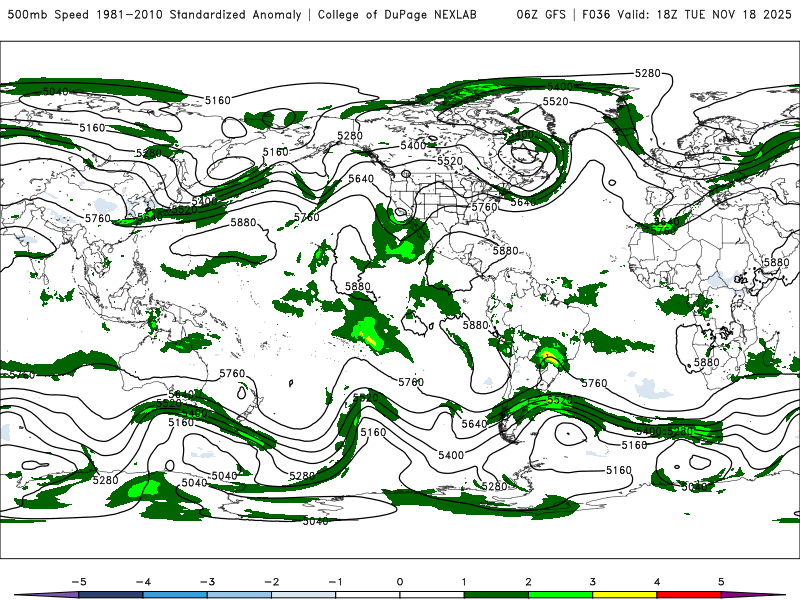Select the blue -4-to--3 colorbar segment

coord(175,595)
